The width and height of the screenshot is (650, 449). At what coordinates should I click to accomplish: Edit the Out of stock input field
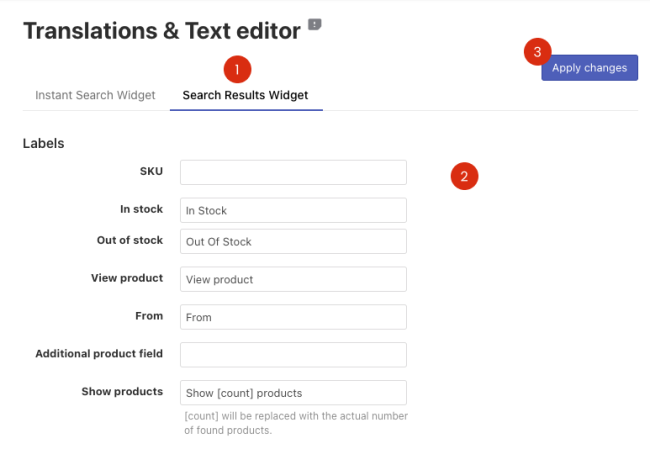293,241
